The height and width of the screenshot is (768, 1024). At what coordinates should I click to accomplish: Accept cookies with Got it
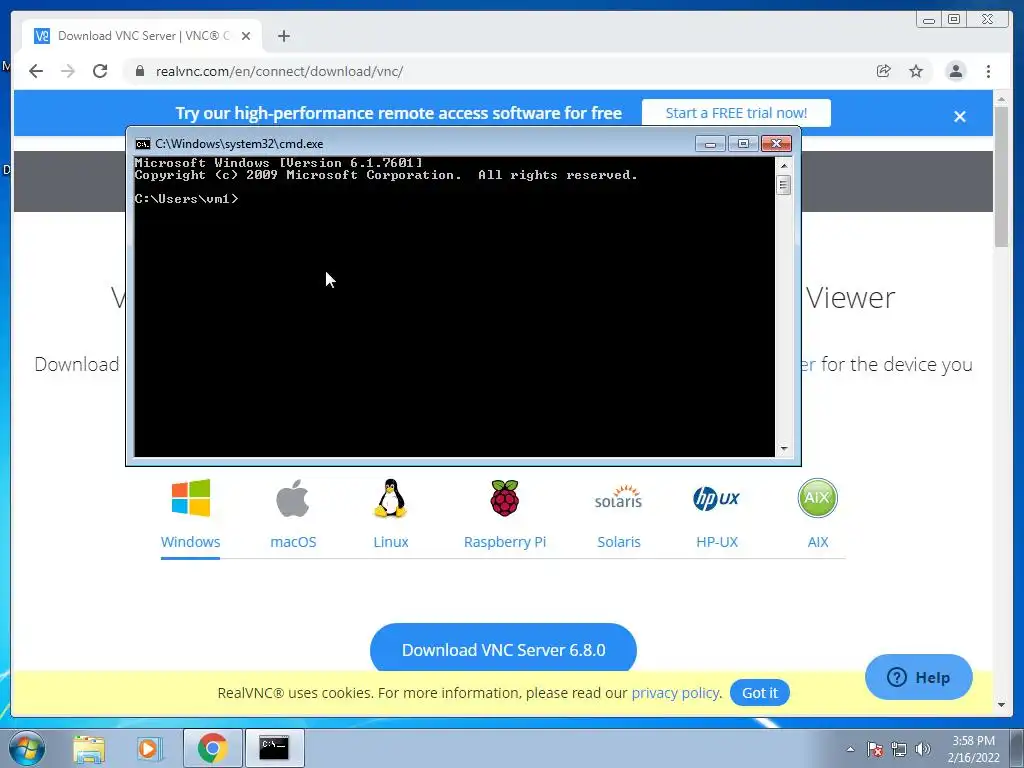(x=760, y=693)
